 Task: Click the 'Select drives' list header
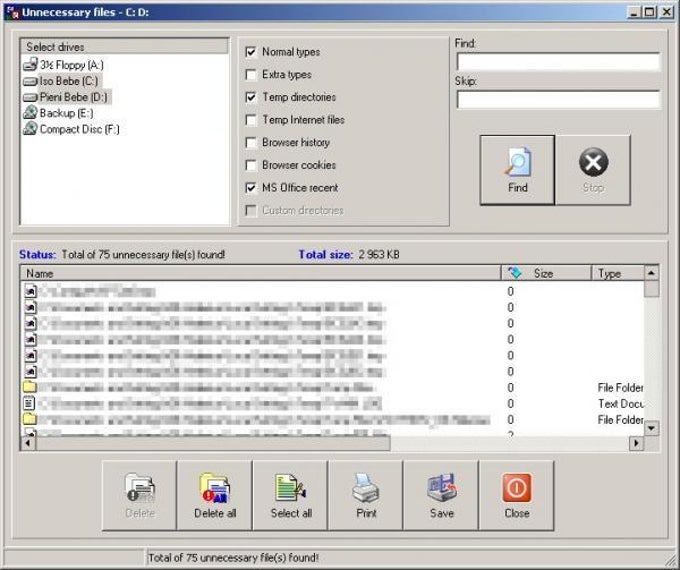pos(124,46)
